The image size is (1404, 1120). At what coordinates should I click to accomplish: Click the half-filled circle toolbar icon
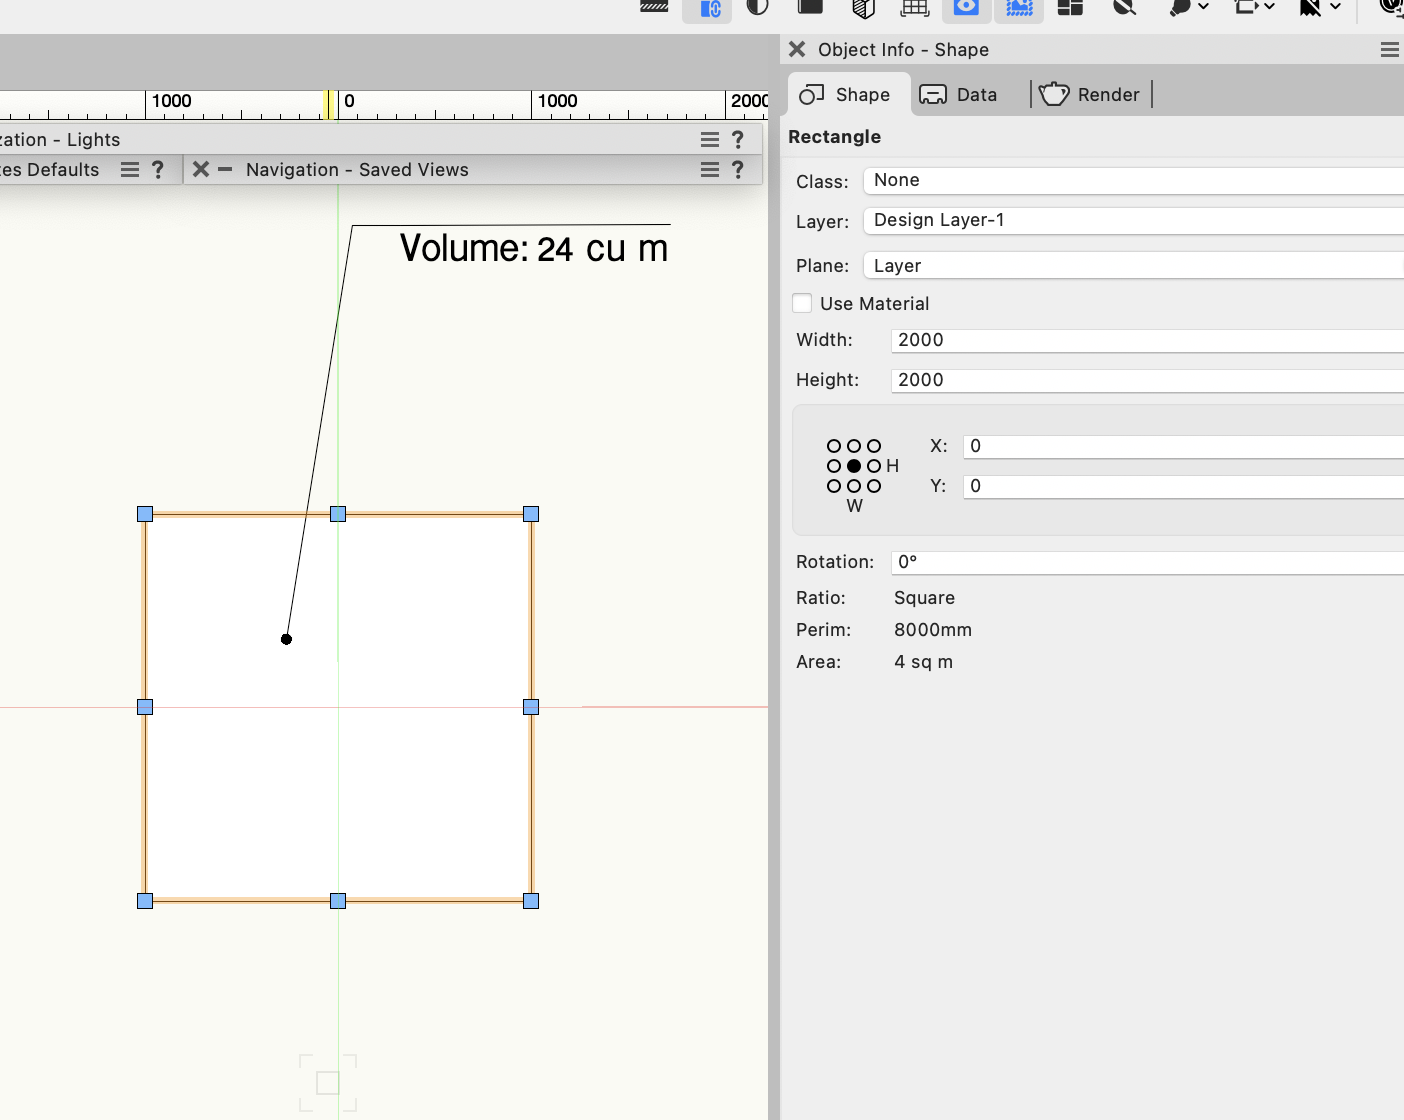click(758, 8)
